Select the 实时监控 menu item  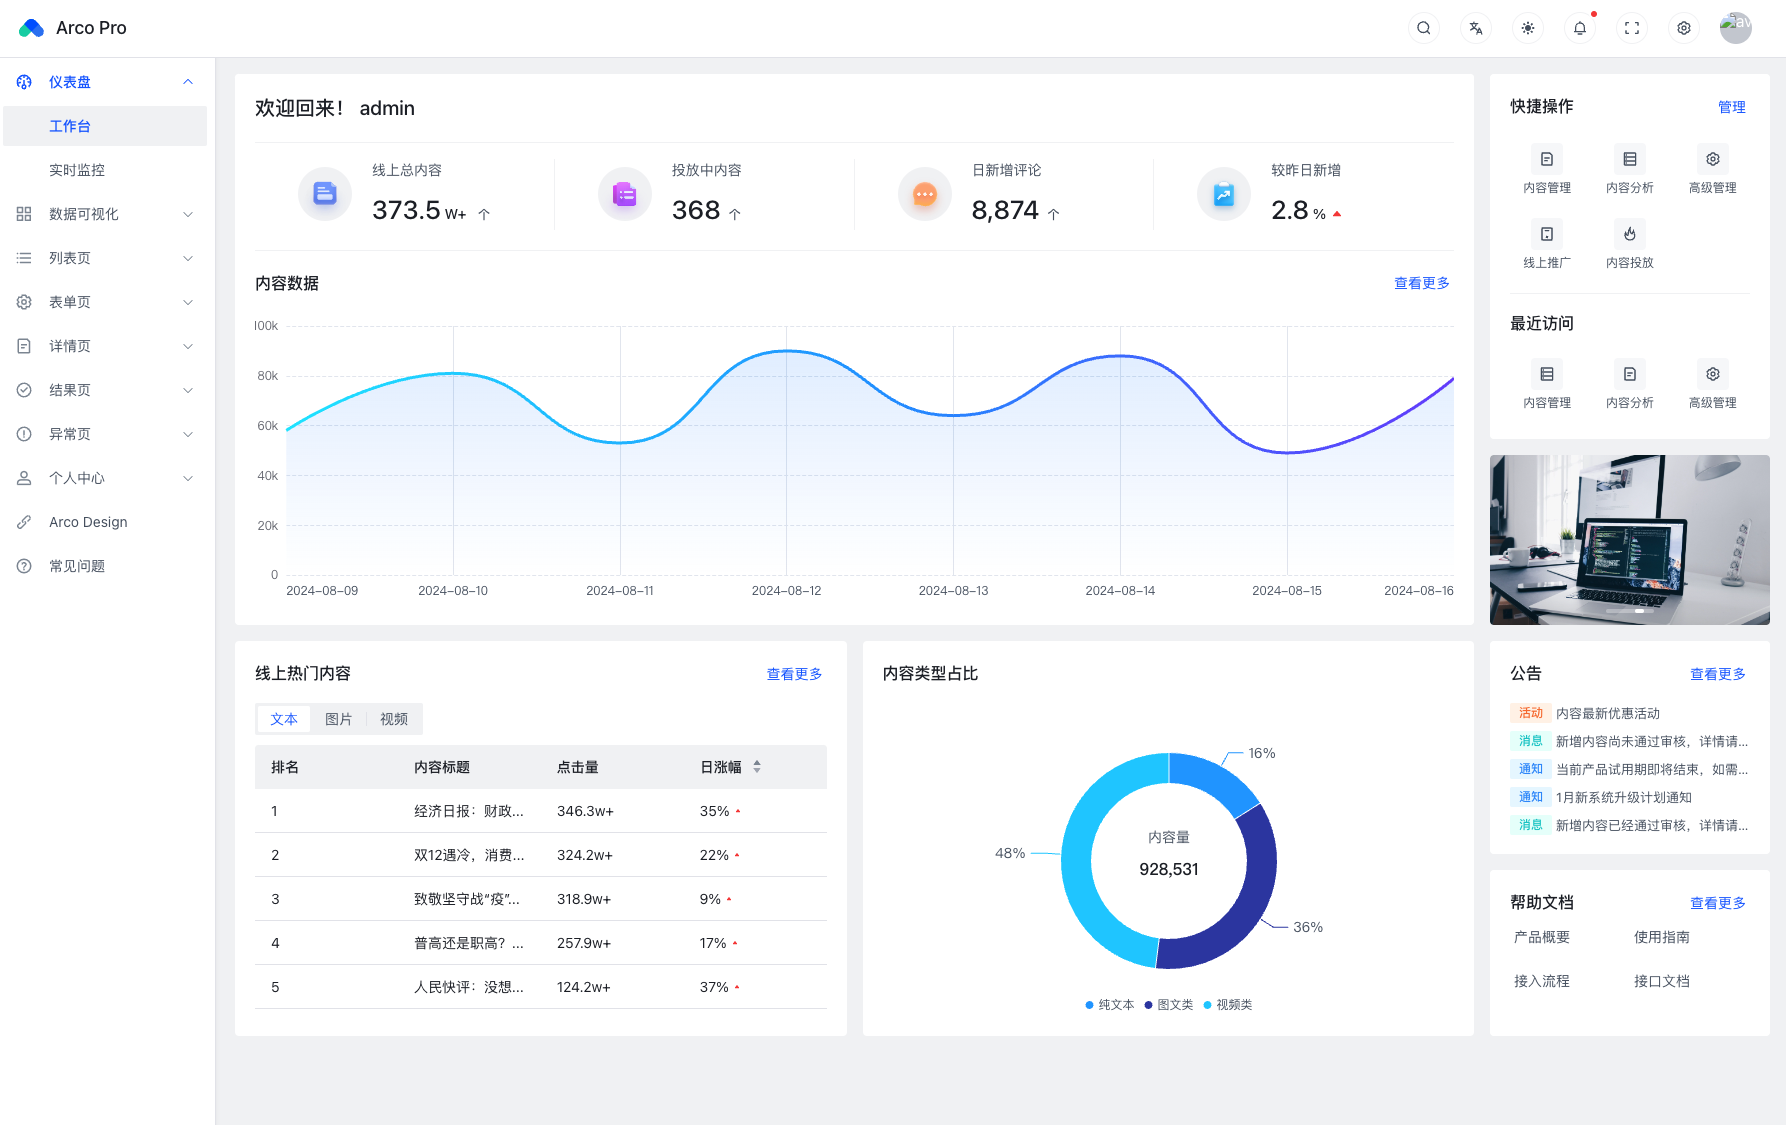click(x=105, y=170)
